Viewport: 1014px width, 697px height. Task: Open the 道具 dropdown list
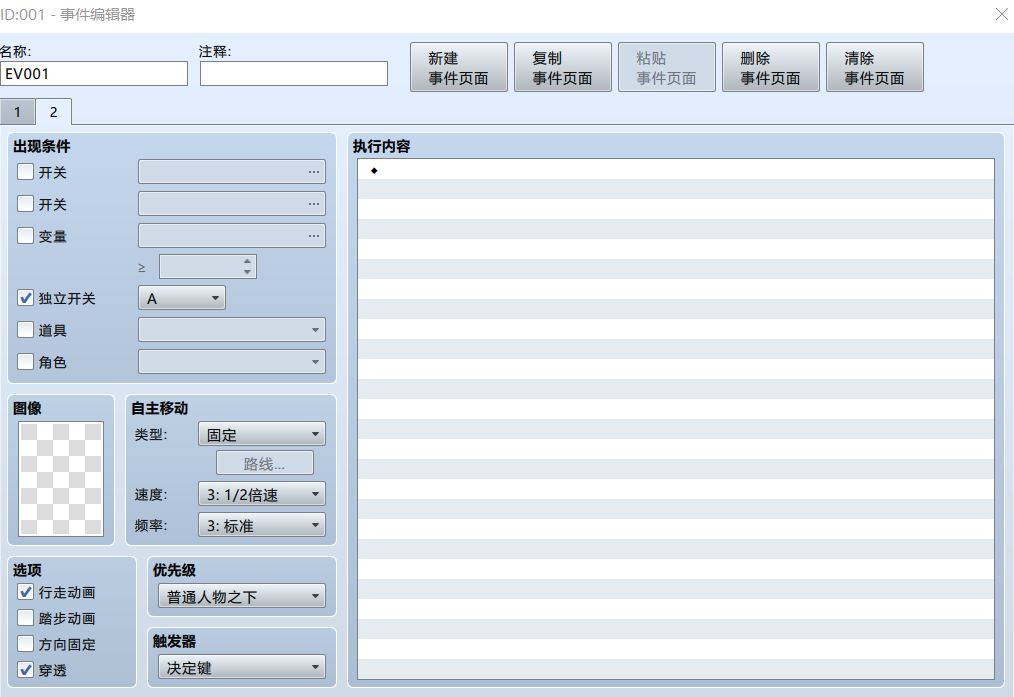[232, 330]
